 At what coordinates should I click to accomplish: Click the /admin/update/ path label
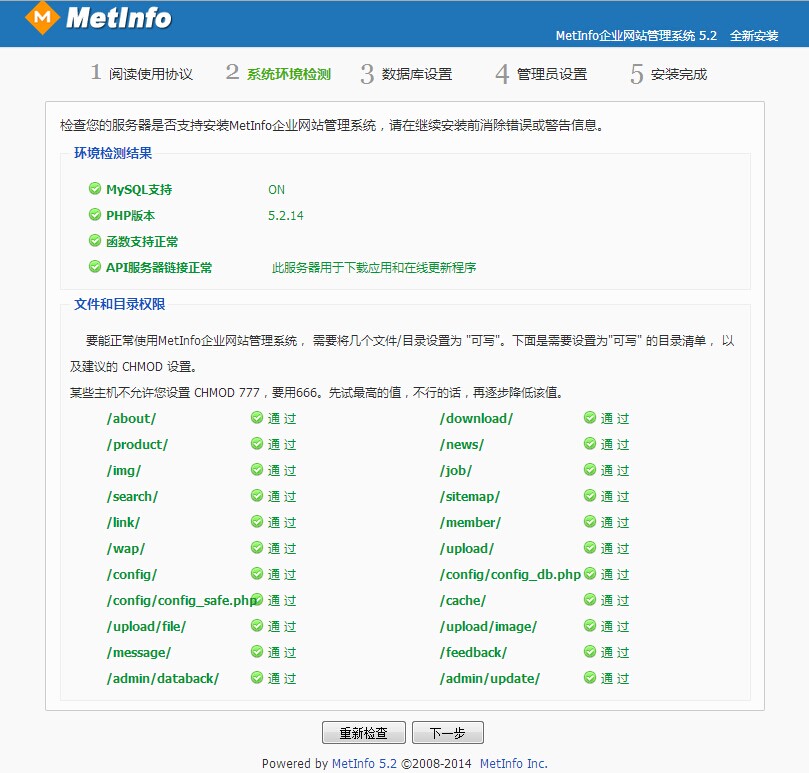(x=490, y=679)
